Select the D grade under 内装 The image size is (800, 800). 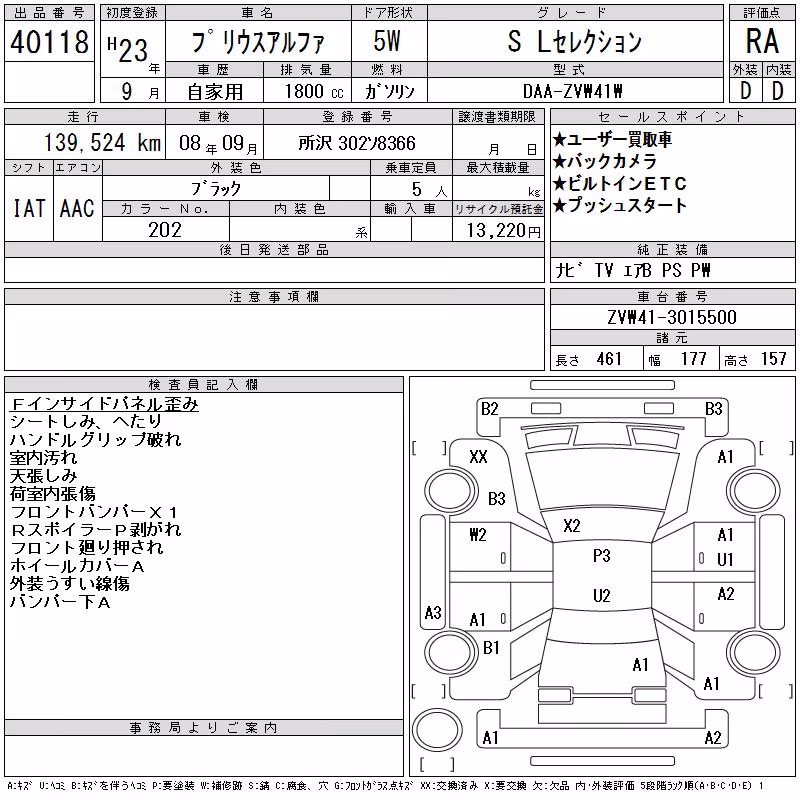coord(778,91)
